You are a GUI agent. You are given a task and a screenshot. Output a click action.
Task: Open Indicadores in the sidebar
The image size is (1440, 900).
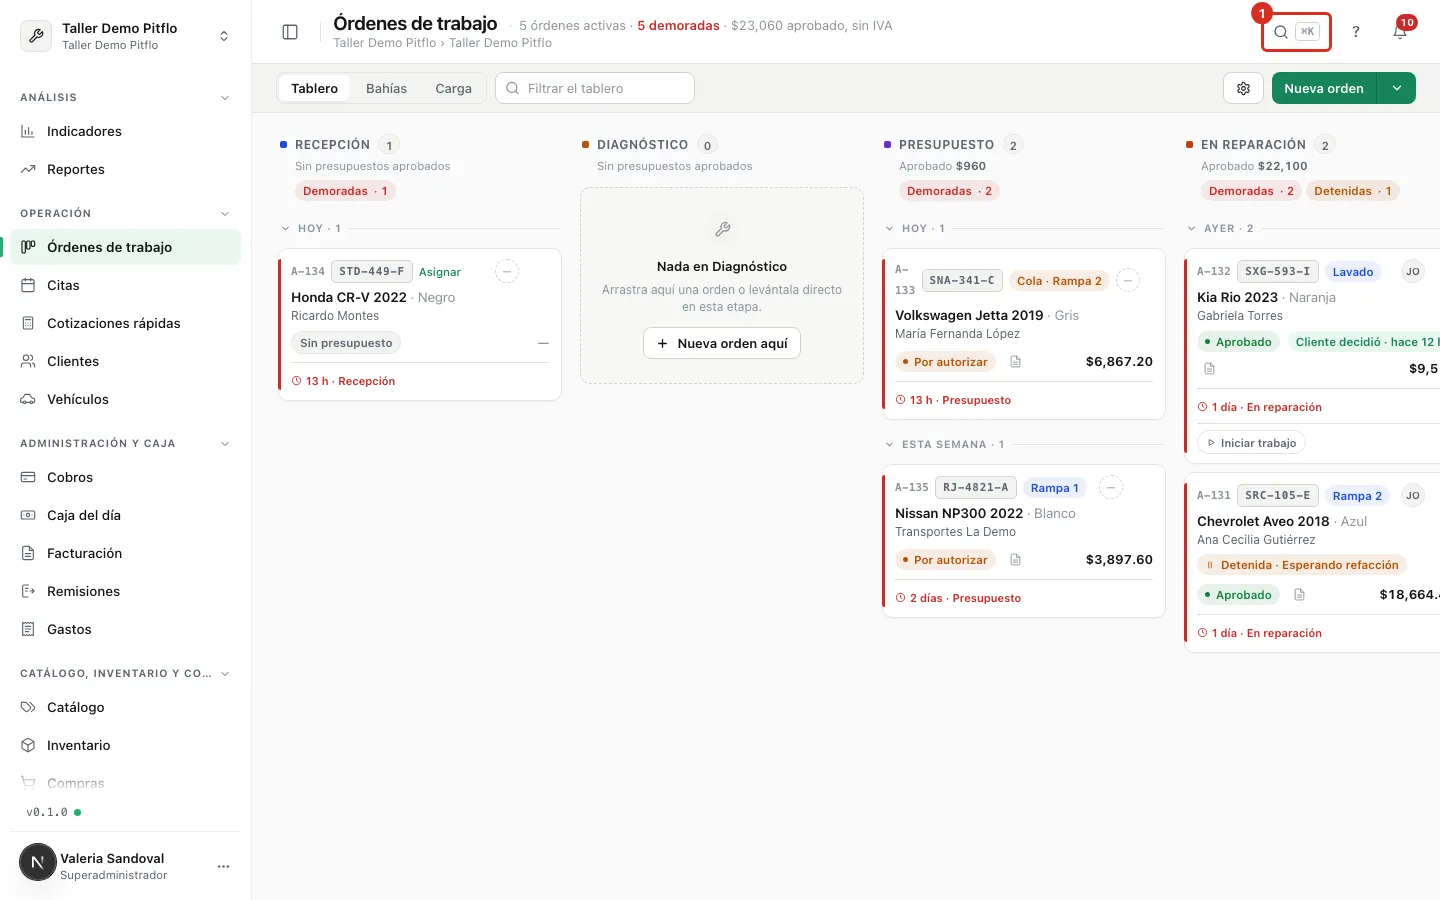point(126,131)
